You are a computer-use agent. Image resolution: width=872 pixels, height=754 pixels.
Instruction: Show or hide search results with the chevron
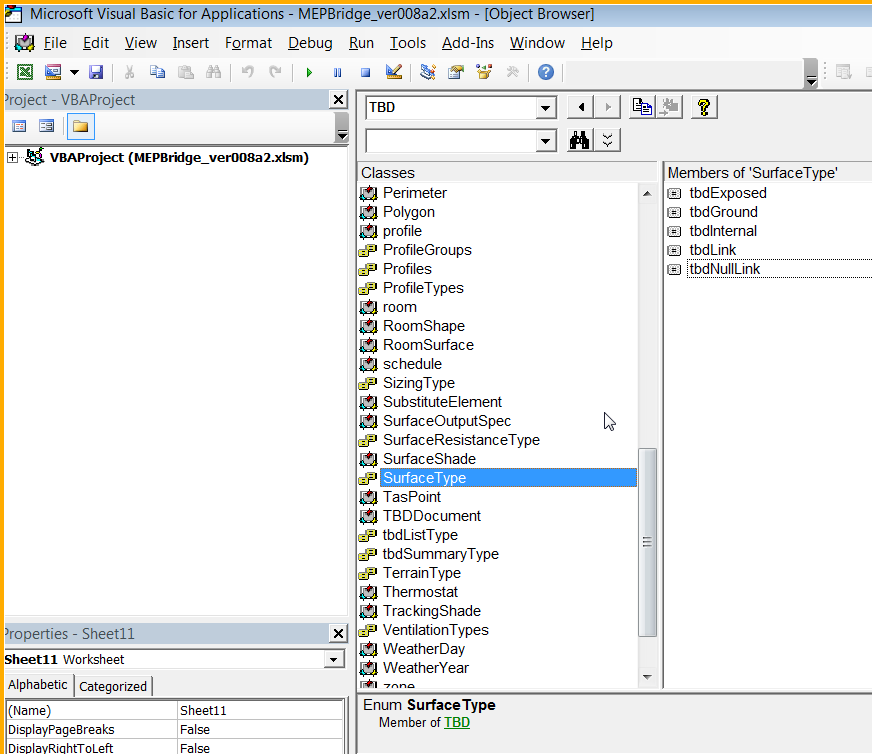[608, 139]
